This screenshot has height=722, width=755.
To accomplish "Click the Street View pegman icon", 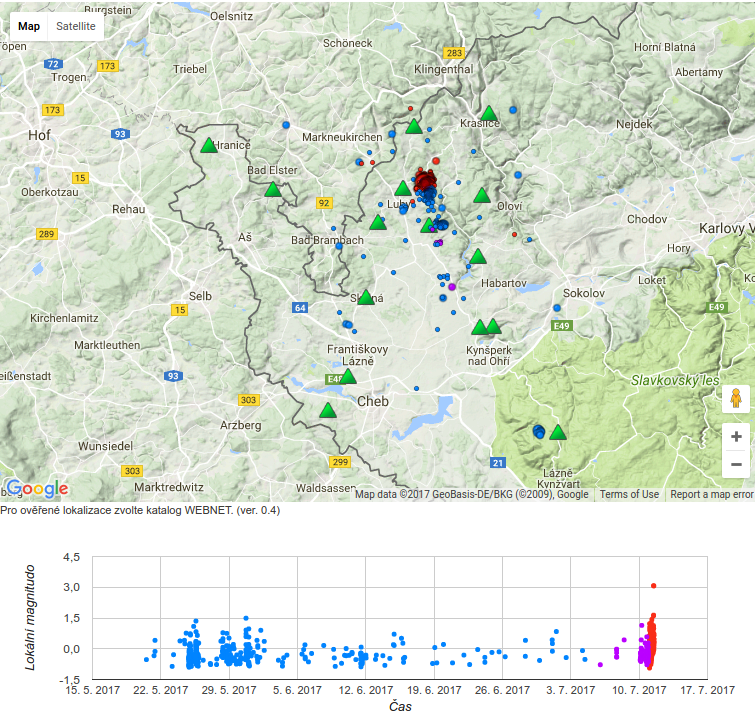I will 736,399.
